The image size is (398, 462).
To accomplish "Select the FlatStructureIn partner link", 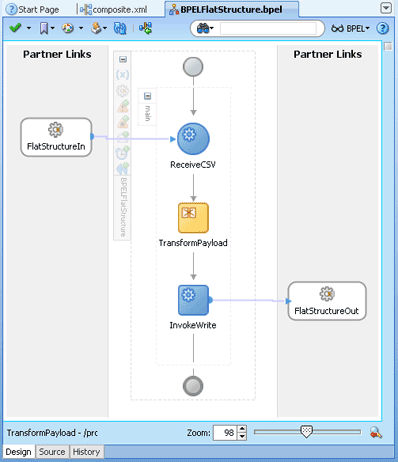I will (56, 137).
